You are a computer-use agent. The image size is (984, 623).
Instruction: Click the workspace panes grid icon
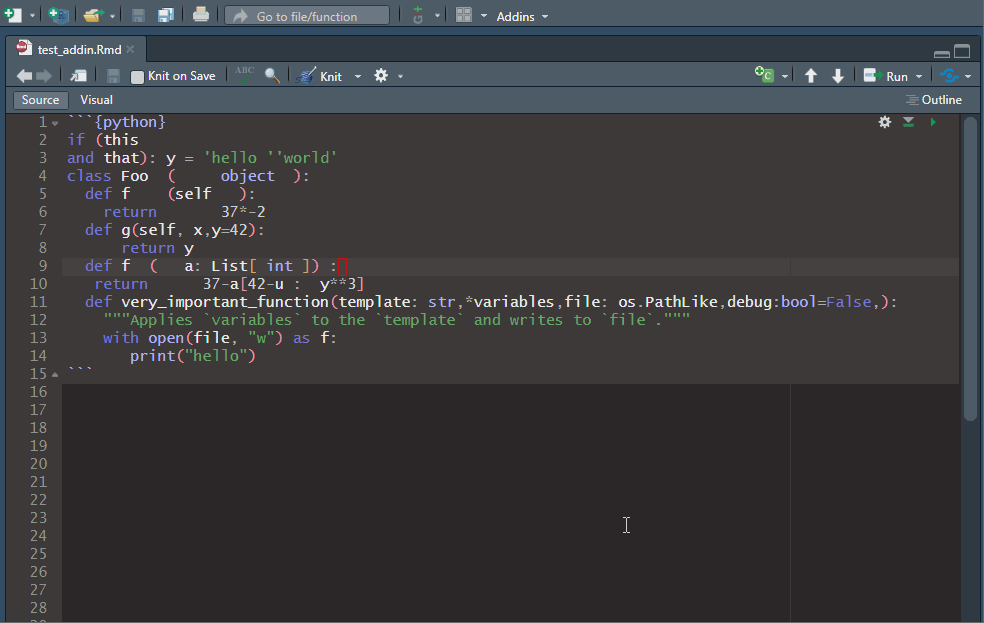(464, 15)
